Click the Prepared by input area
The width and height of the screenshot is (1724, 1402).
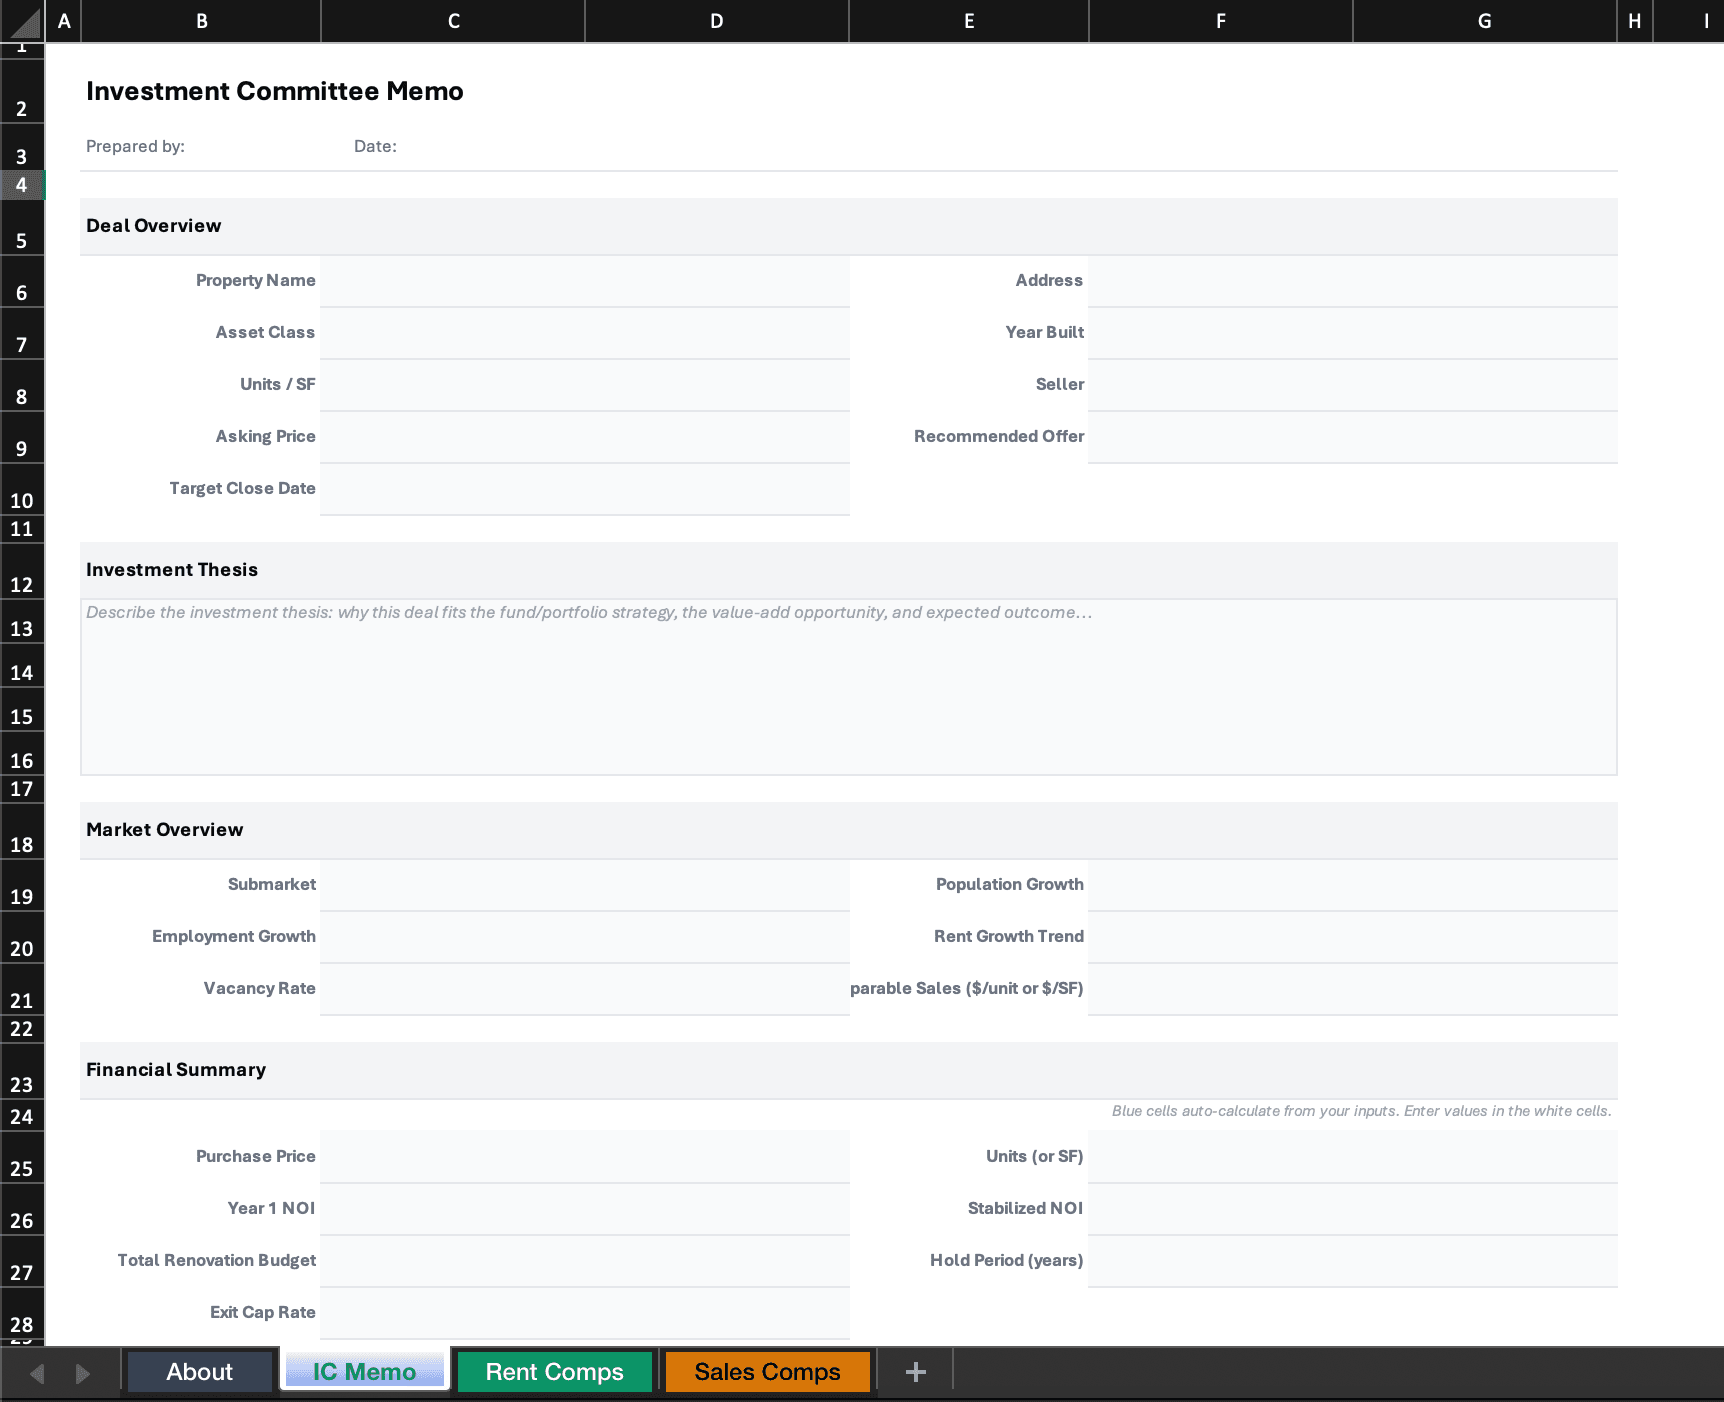(x=250, y=146)
